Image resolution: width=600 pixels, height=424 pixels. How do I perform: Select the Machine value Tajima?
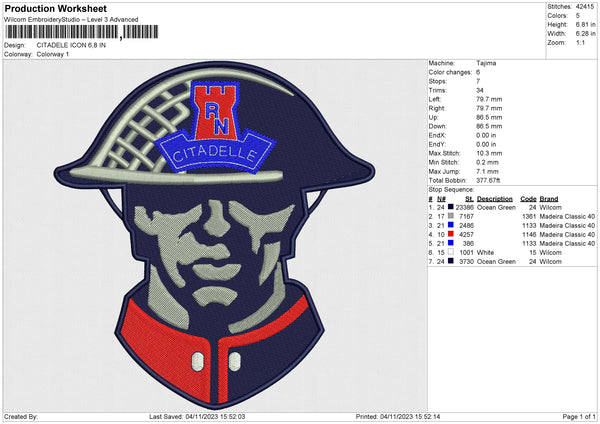tap(486, 63)
